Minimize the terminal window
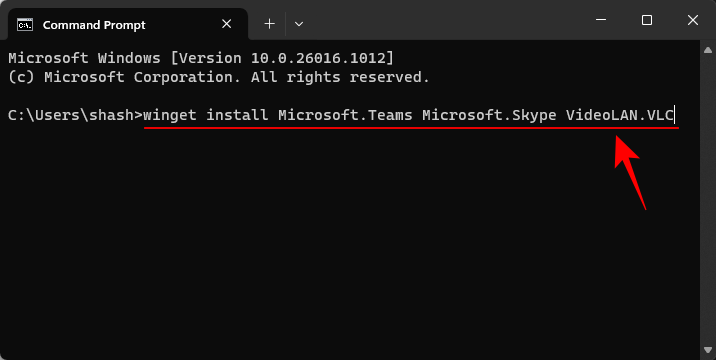The height and width of the screenshot is (360, 716). click(x=601, y=20)
